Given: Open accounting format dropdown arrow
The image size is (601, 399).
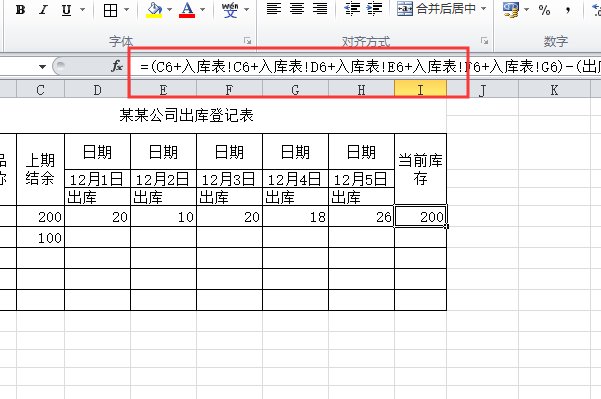Looking at the screenshot, I should click(x=526, y=10).
